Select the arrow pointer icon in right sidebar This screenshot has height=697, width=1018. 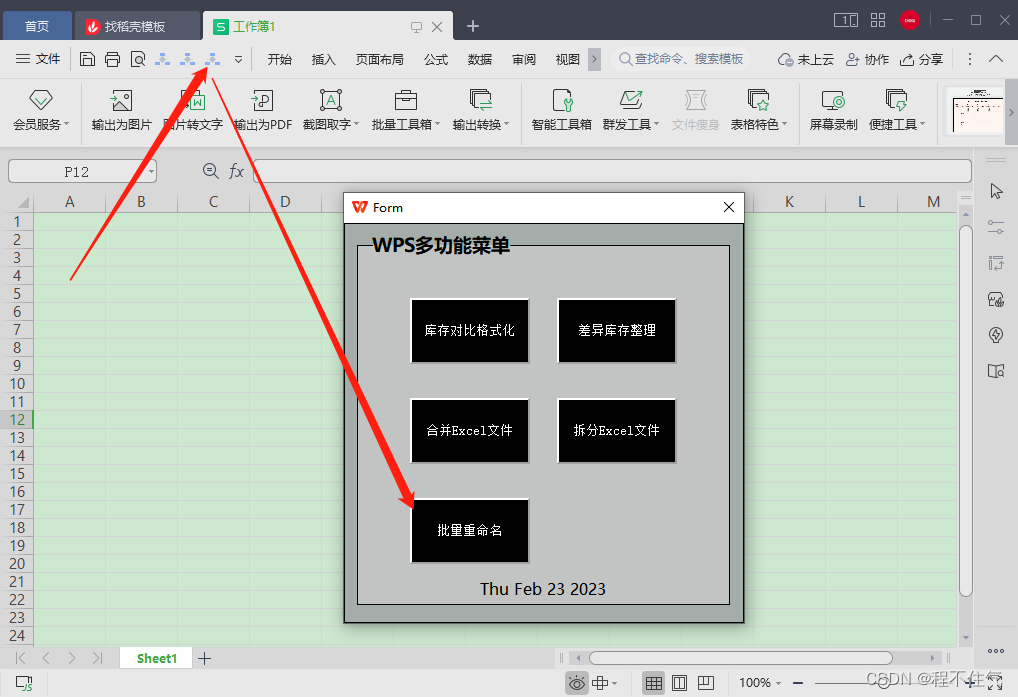pyautogui.click(x=995, y=190)
